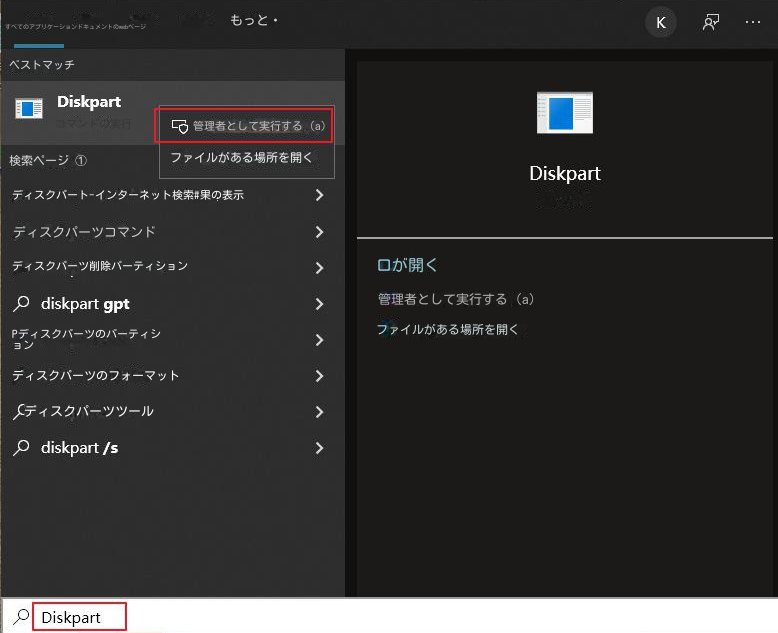
Task: Open the three-dot more options menu
Action: [x=753, y=23]
